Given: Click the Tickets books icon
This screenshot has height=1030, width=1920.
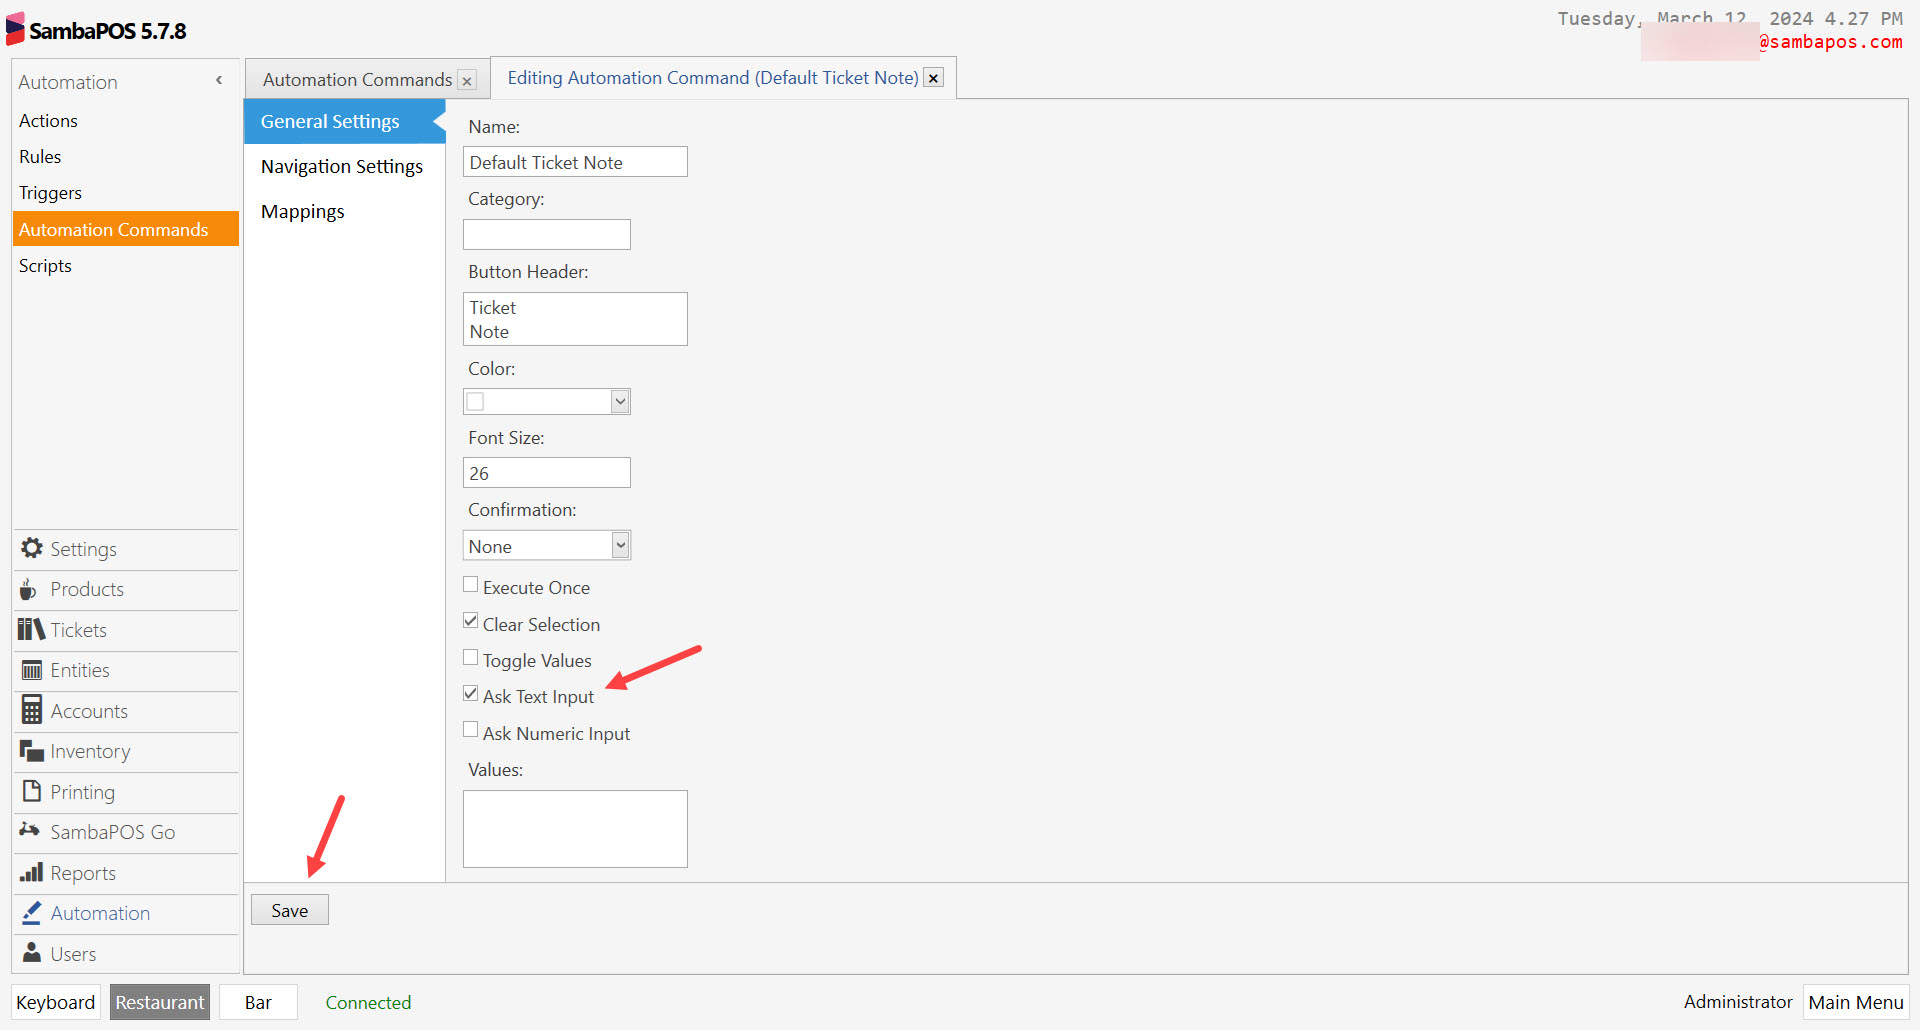Looking at the screenshot, I should pyautogui.click(x=31, y=630).
